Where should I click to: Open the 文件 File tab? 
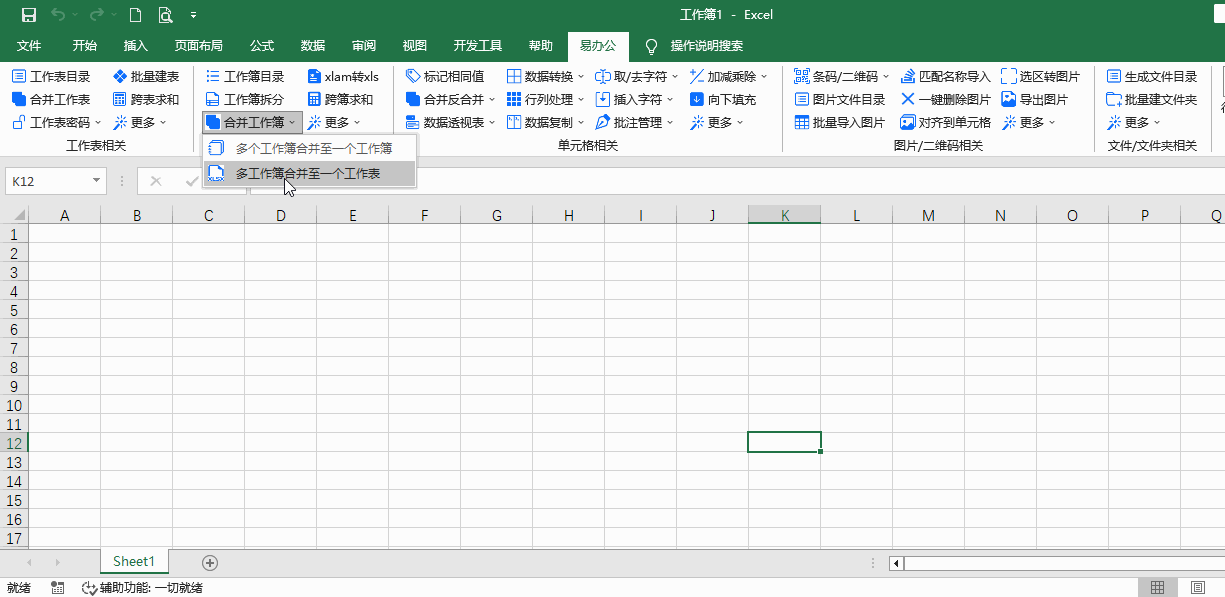click(29, 46)
